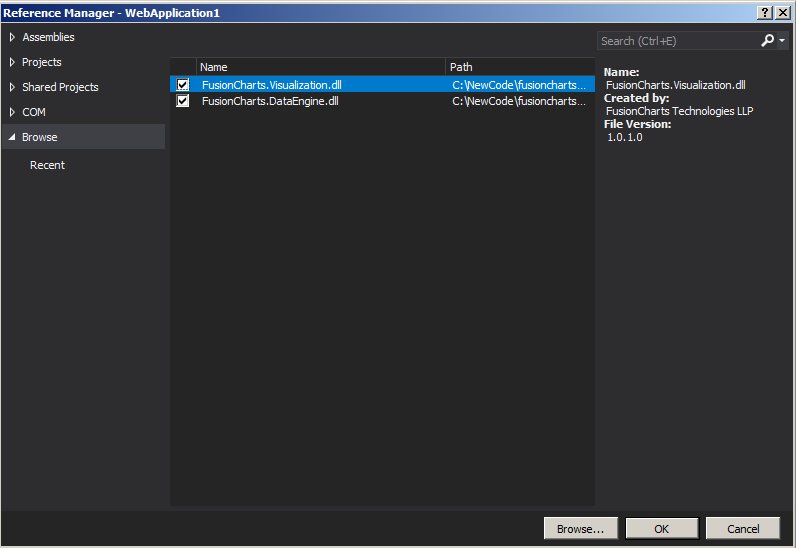
Task: Expand the COM category arrow
Action: [x=12, y=112]
